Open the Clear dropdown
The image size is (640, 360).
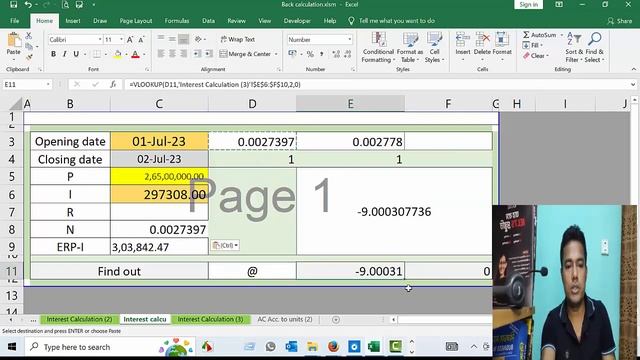536,56
